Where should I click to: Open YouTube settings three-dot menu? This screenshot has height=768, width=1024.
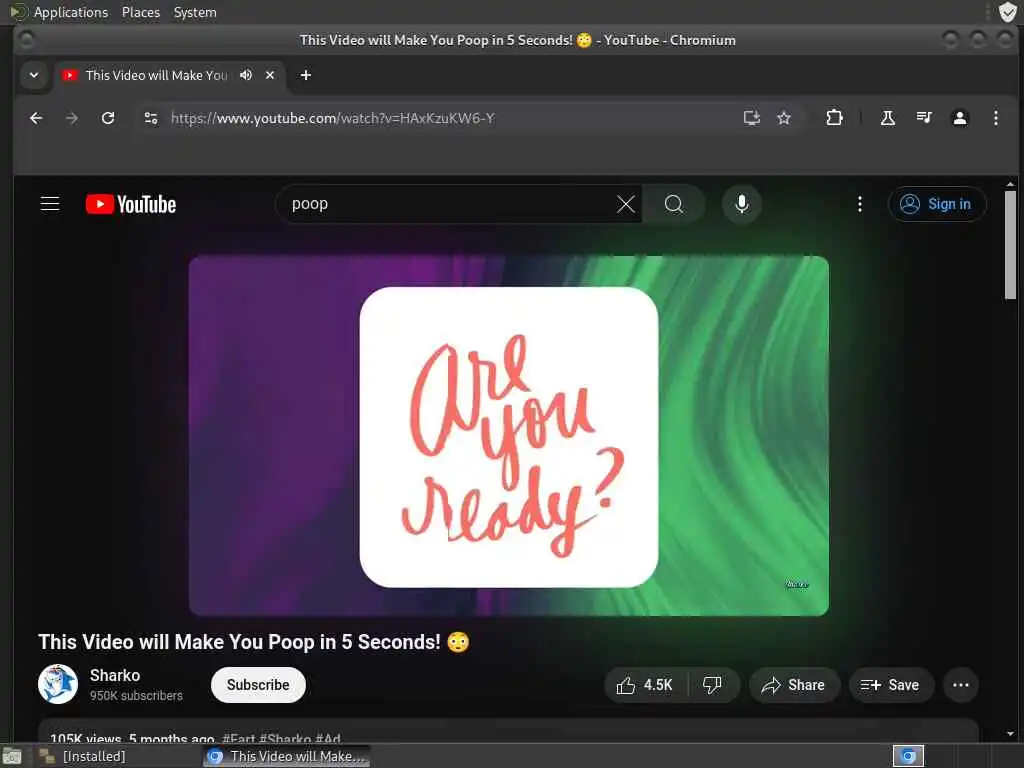point(859,204)
